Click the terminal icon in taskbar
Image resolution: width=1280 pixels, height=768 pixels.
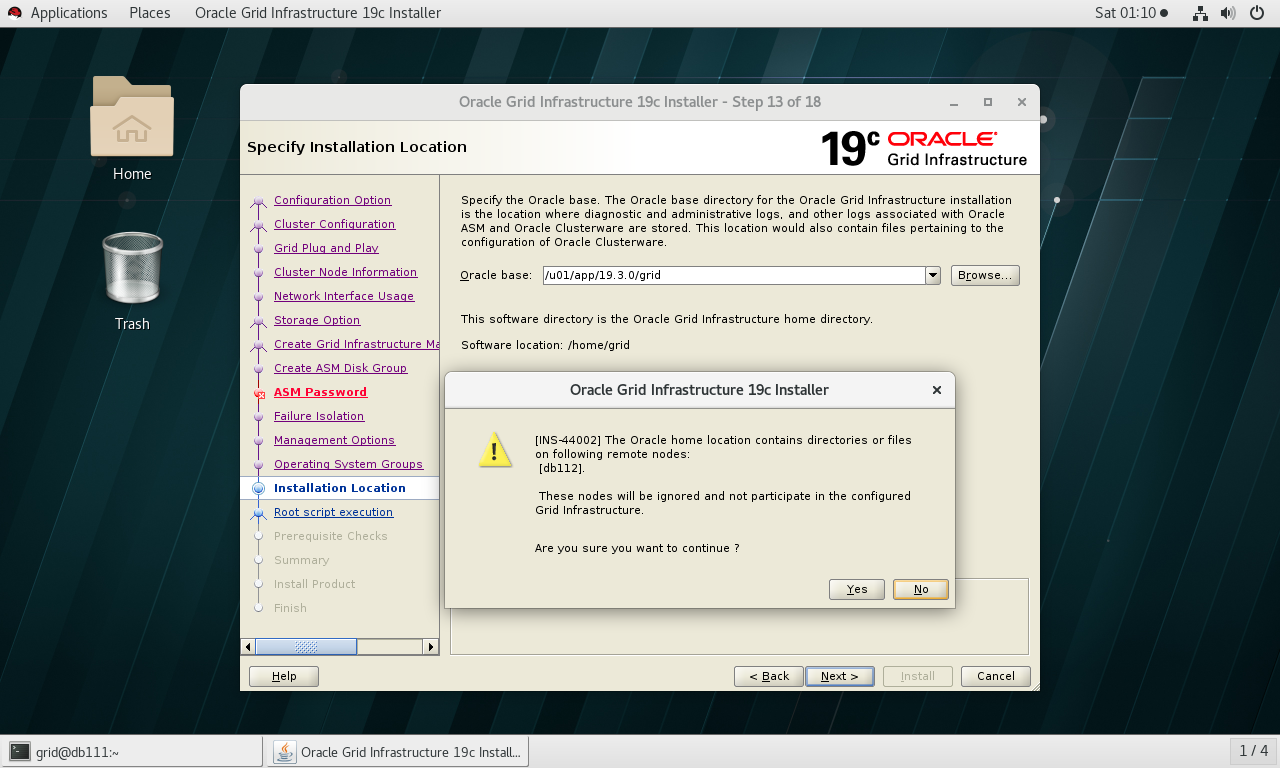tap(19, 752)
